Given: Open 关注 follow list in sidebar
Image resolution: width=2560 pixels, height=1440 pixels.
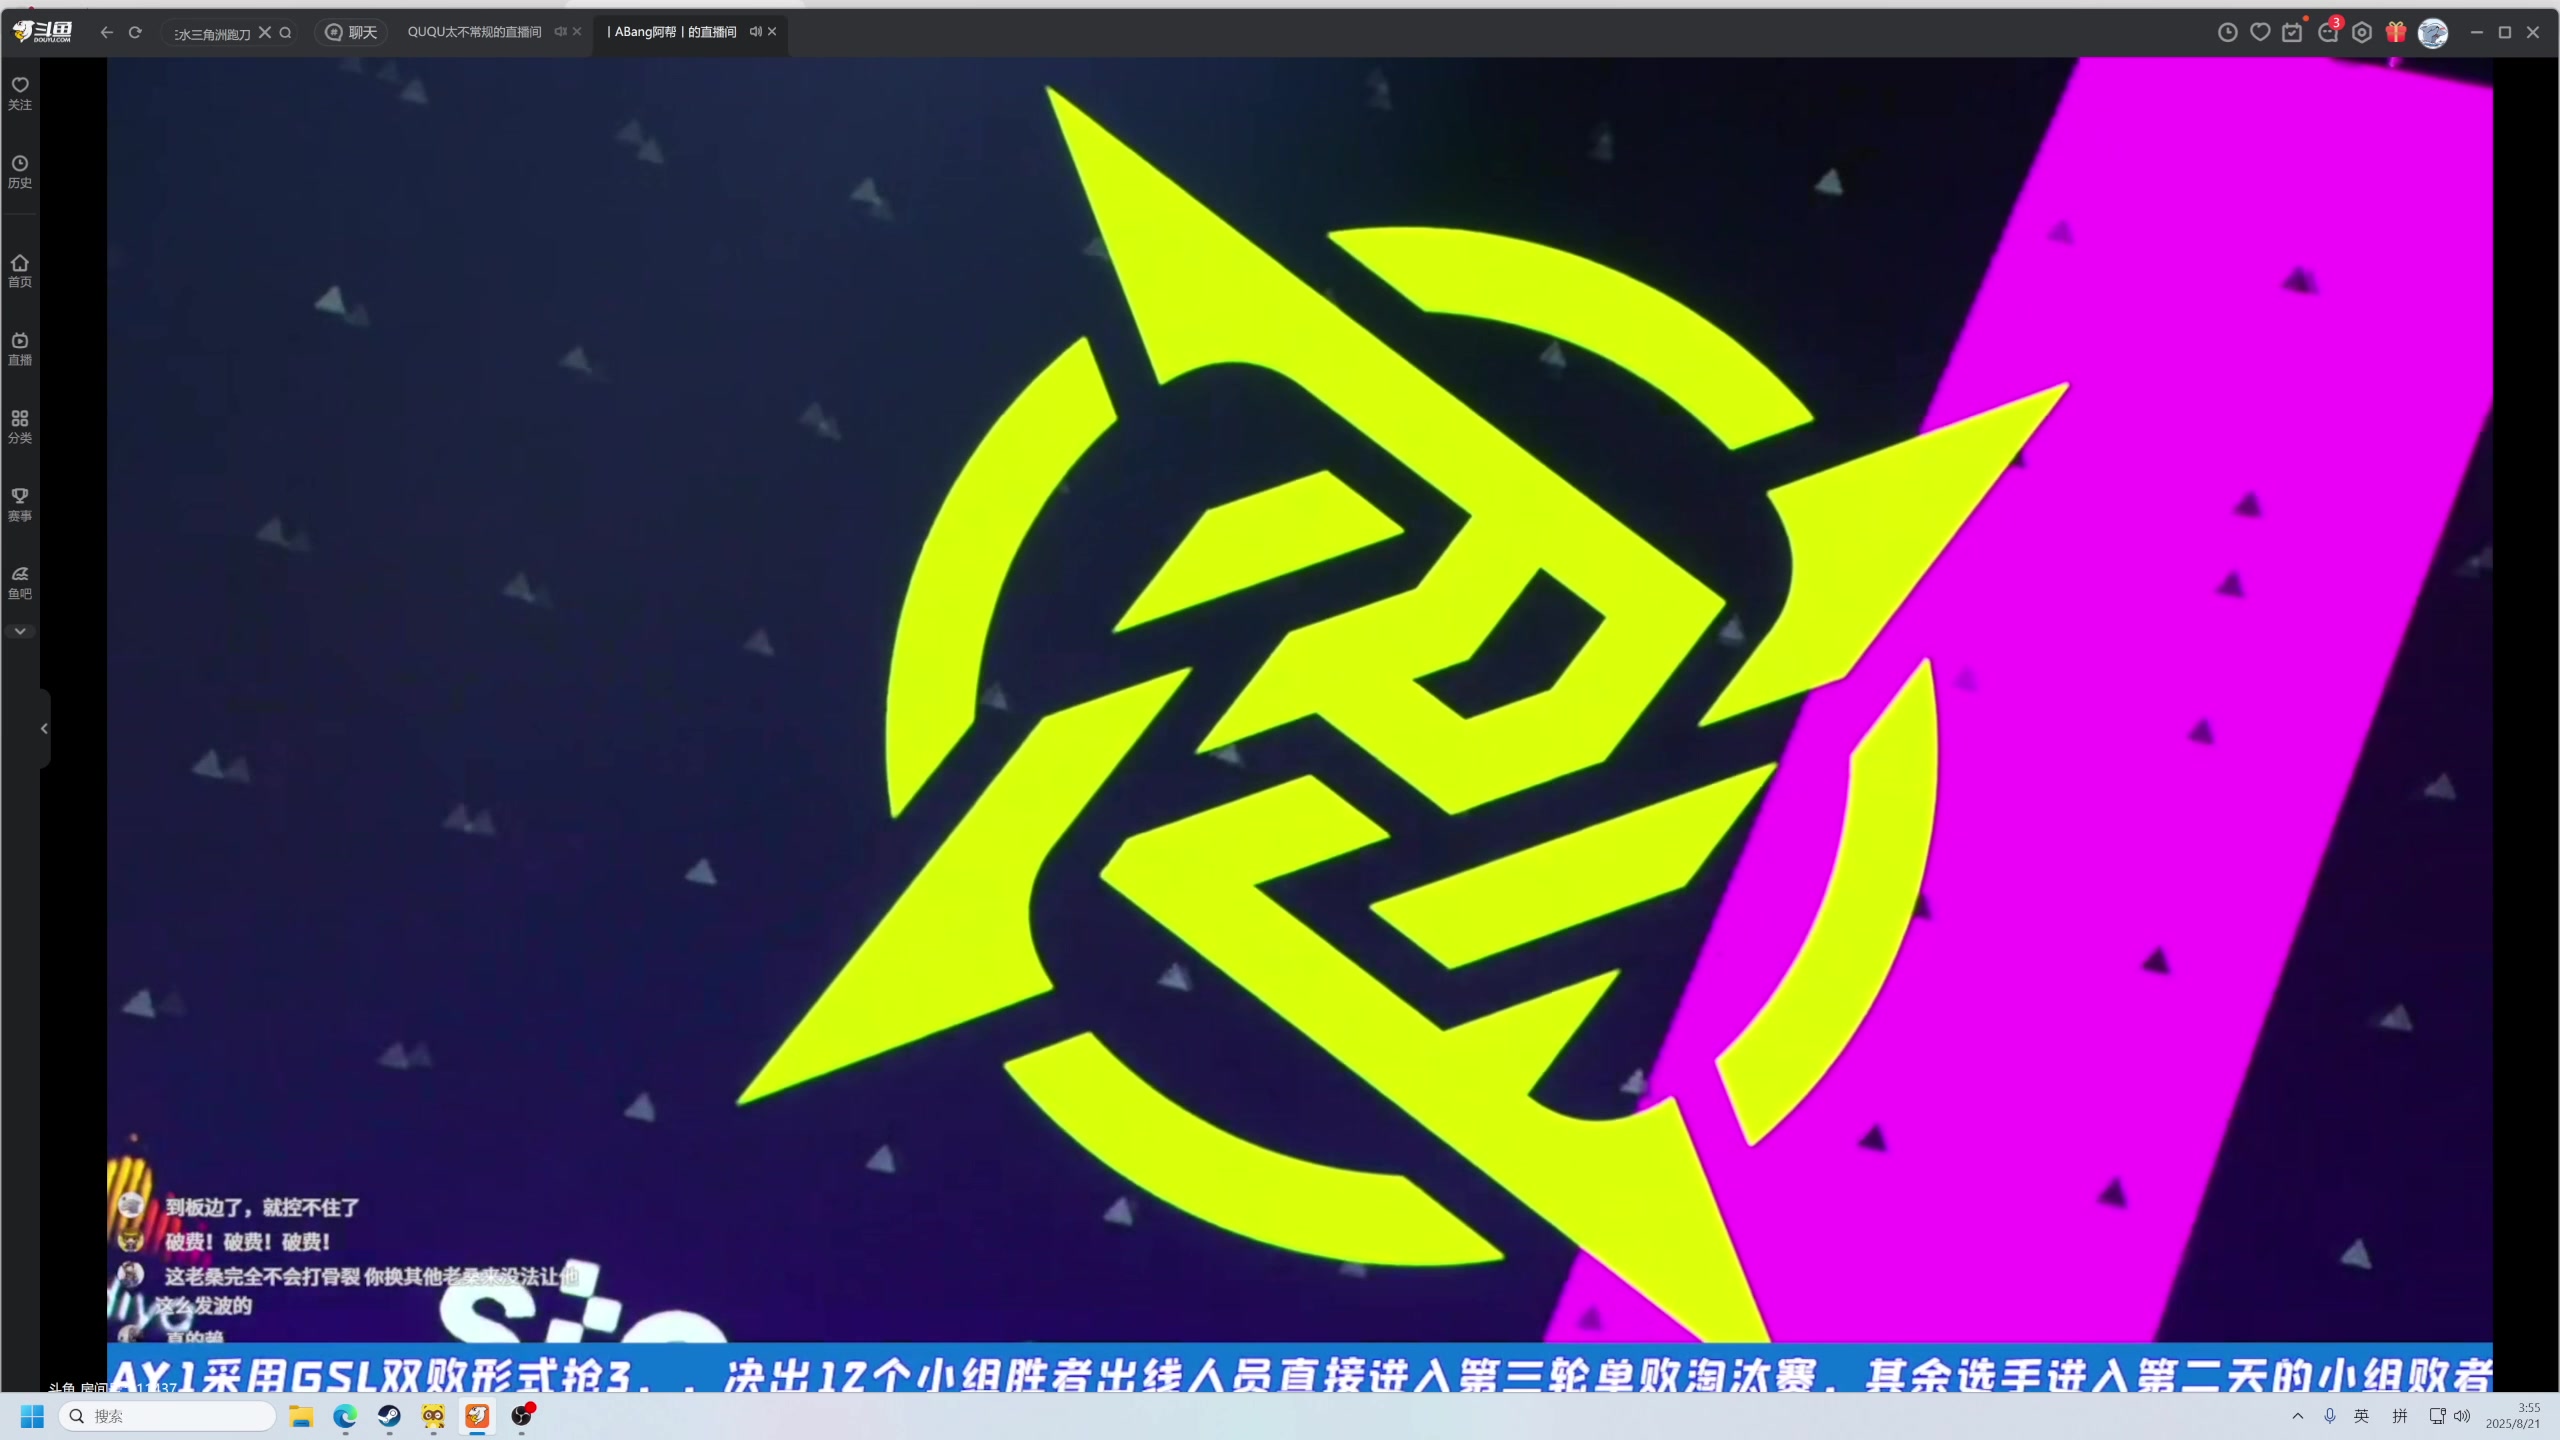Looking at the screenshot, I should click(x=20, y=93).
